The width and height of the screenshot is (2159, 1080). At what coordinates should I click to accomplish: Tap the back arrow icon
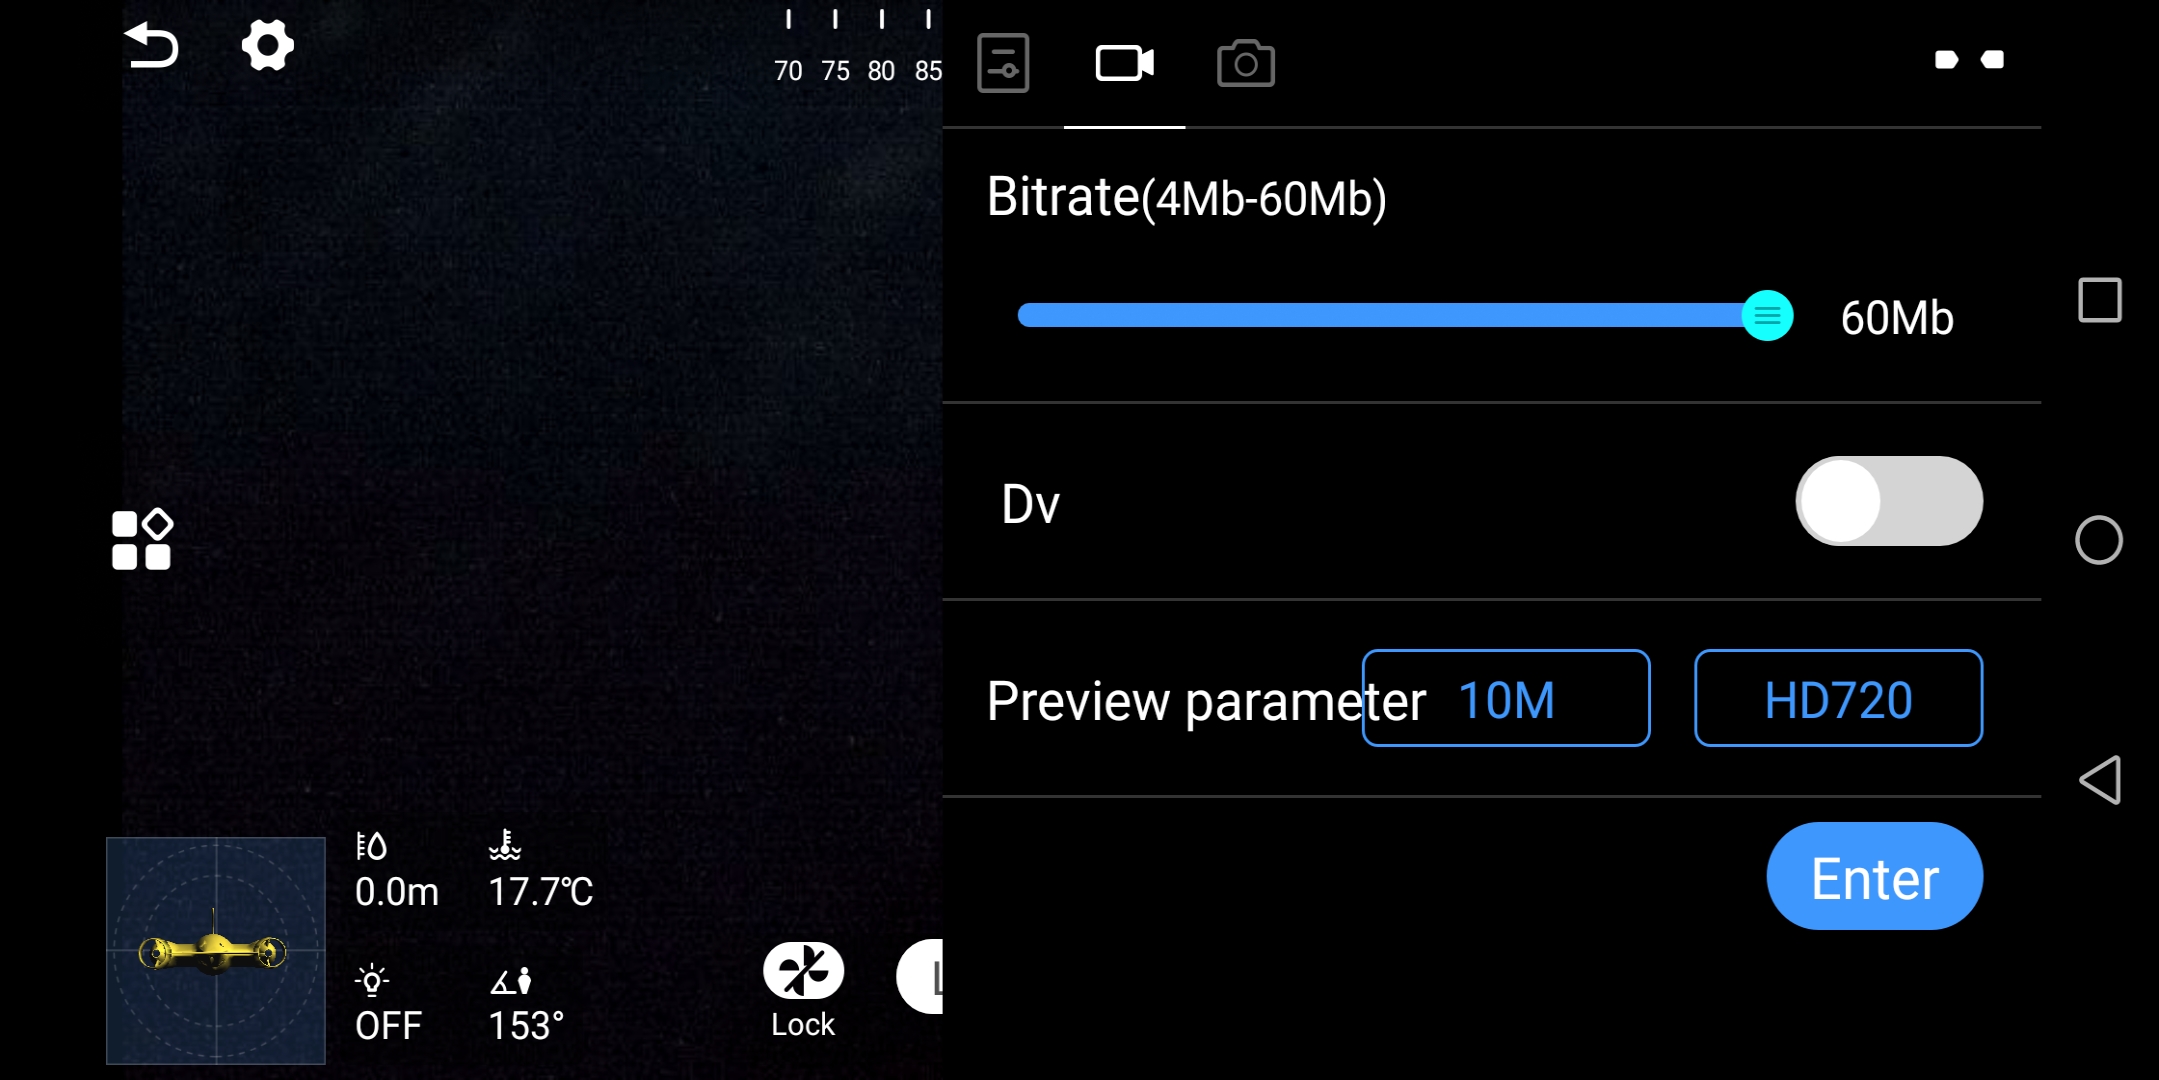[x=152, y=46]
